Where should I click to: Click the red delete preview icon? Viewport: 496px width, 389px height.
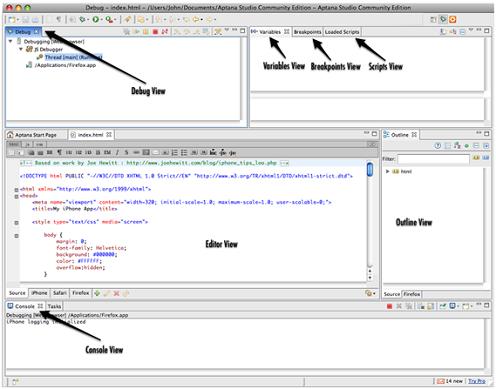pyautogui.click(x=116, y=293)
